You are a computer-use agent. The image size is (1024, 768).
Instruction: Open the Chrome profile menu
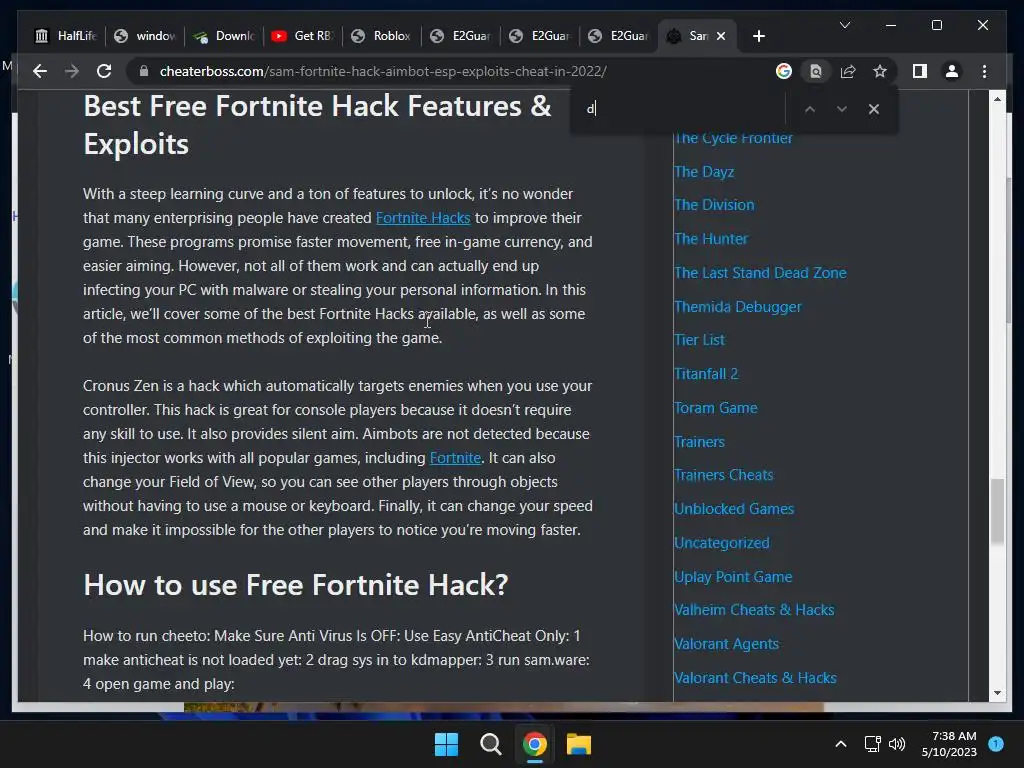(952, 71)
